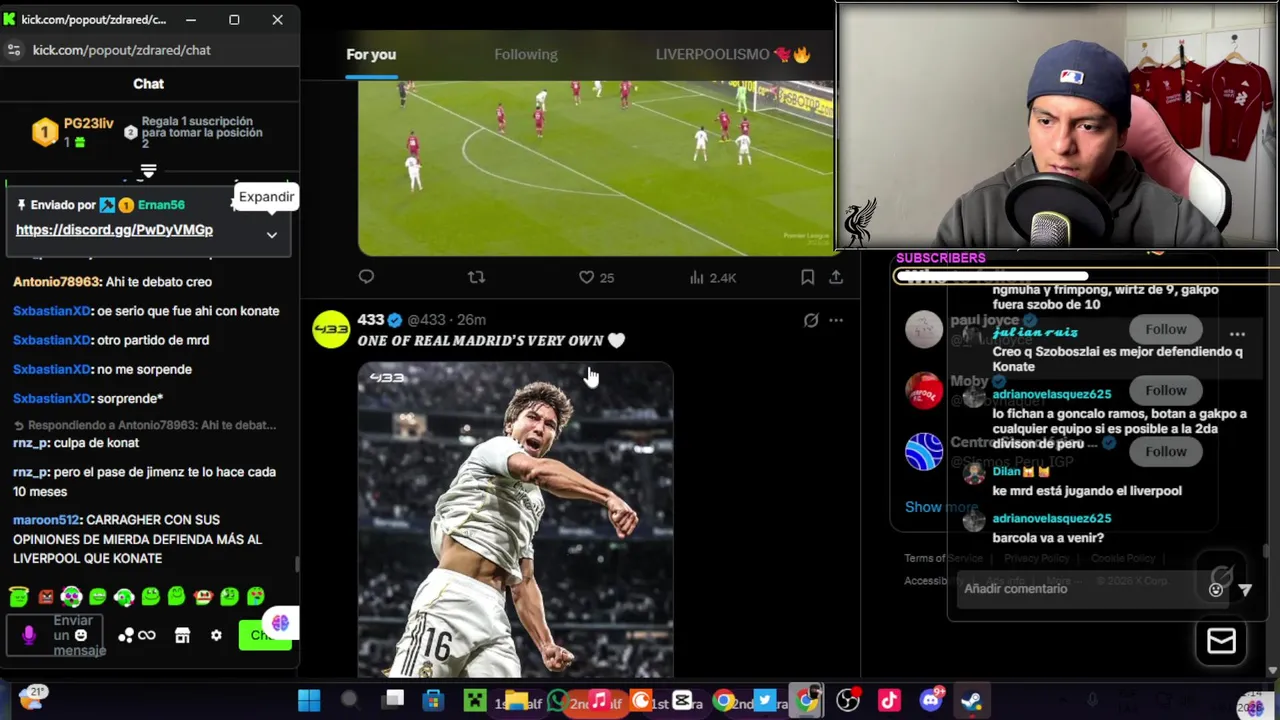Open username maroon512 in chat
The image size is (1280, 720).
[x=46, y=520]
